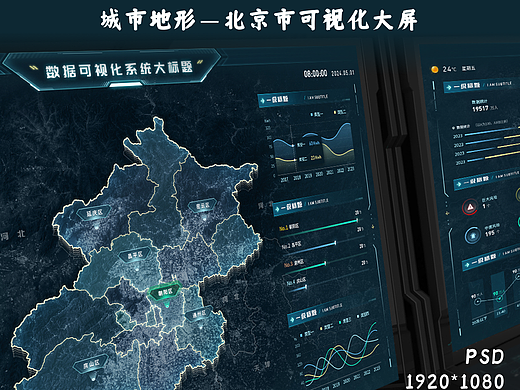Click the value 195 next to house icon
Viewport: 520px width, 390px height.
pos(490,233)
